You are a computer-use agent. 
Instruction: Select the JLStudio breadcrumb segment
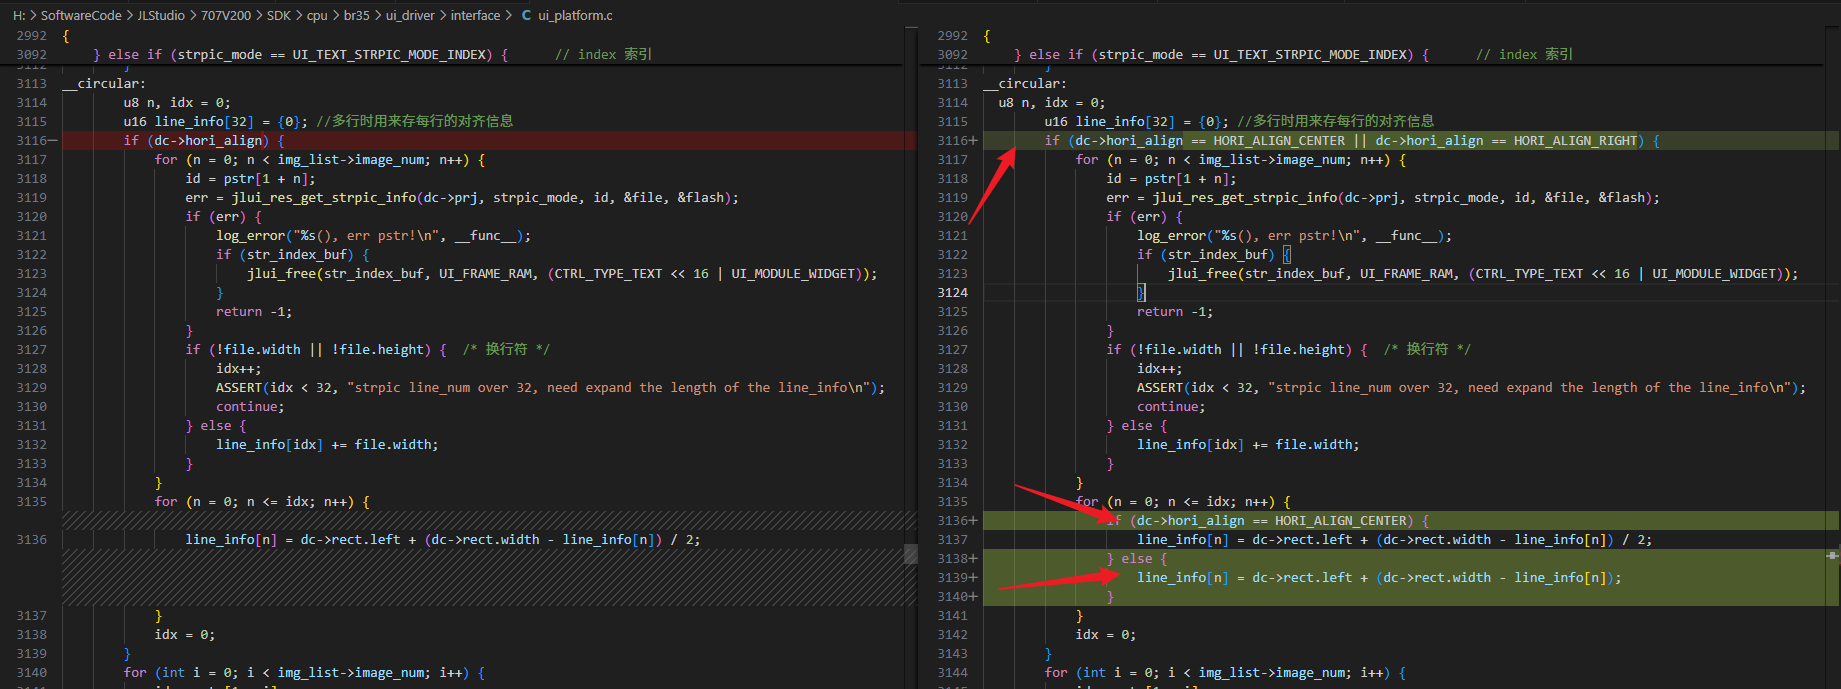(x=161, y=15)
